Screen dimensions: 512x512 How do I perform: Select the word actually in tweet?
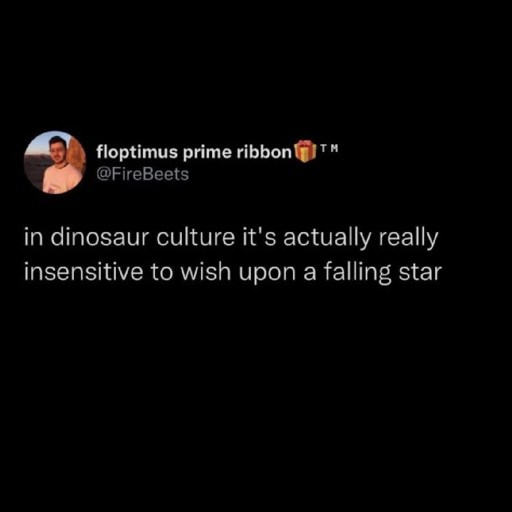pyautogui.click(x=327, y=239)
